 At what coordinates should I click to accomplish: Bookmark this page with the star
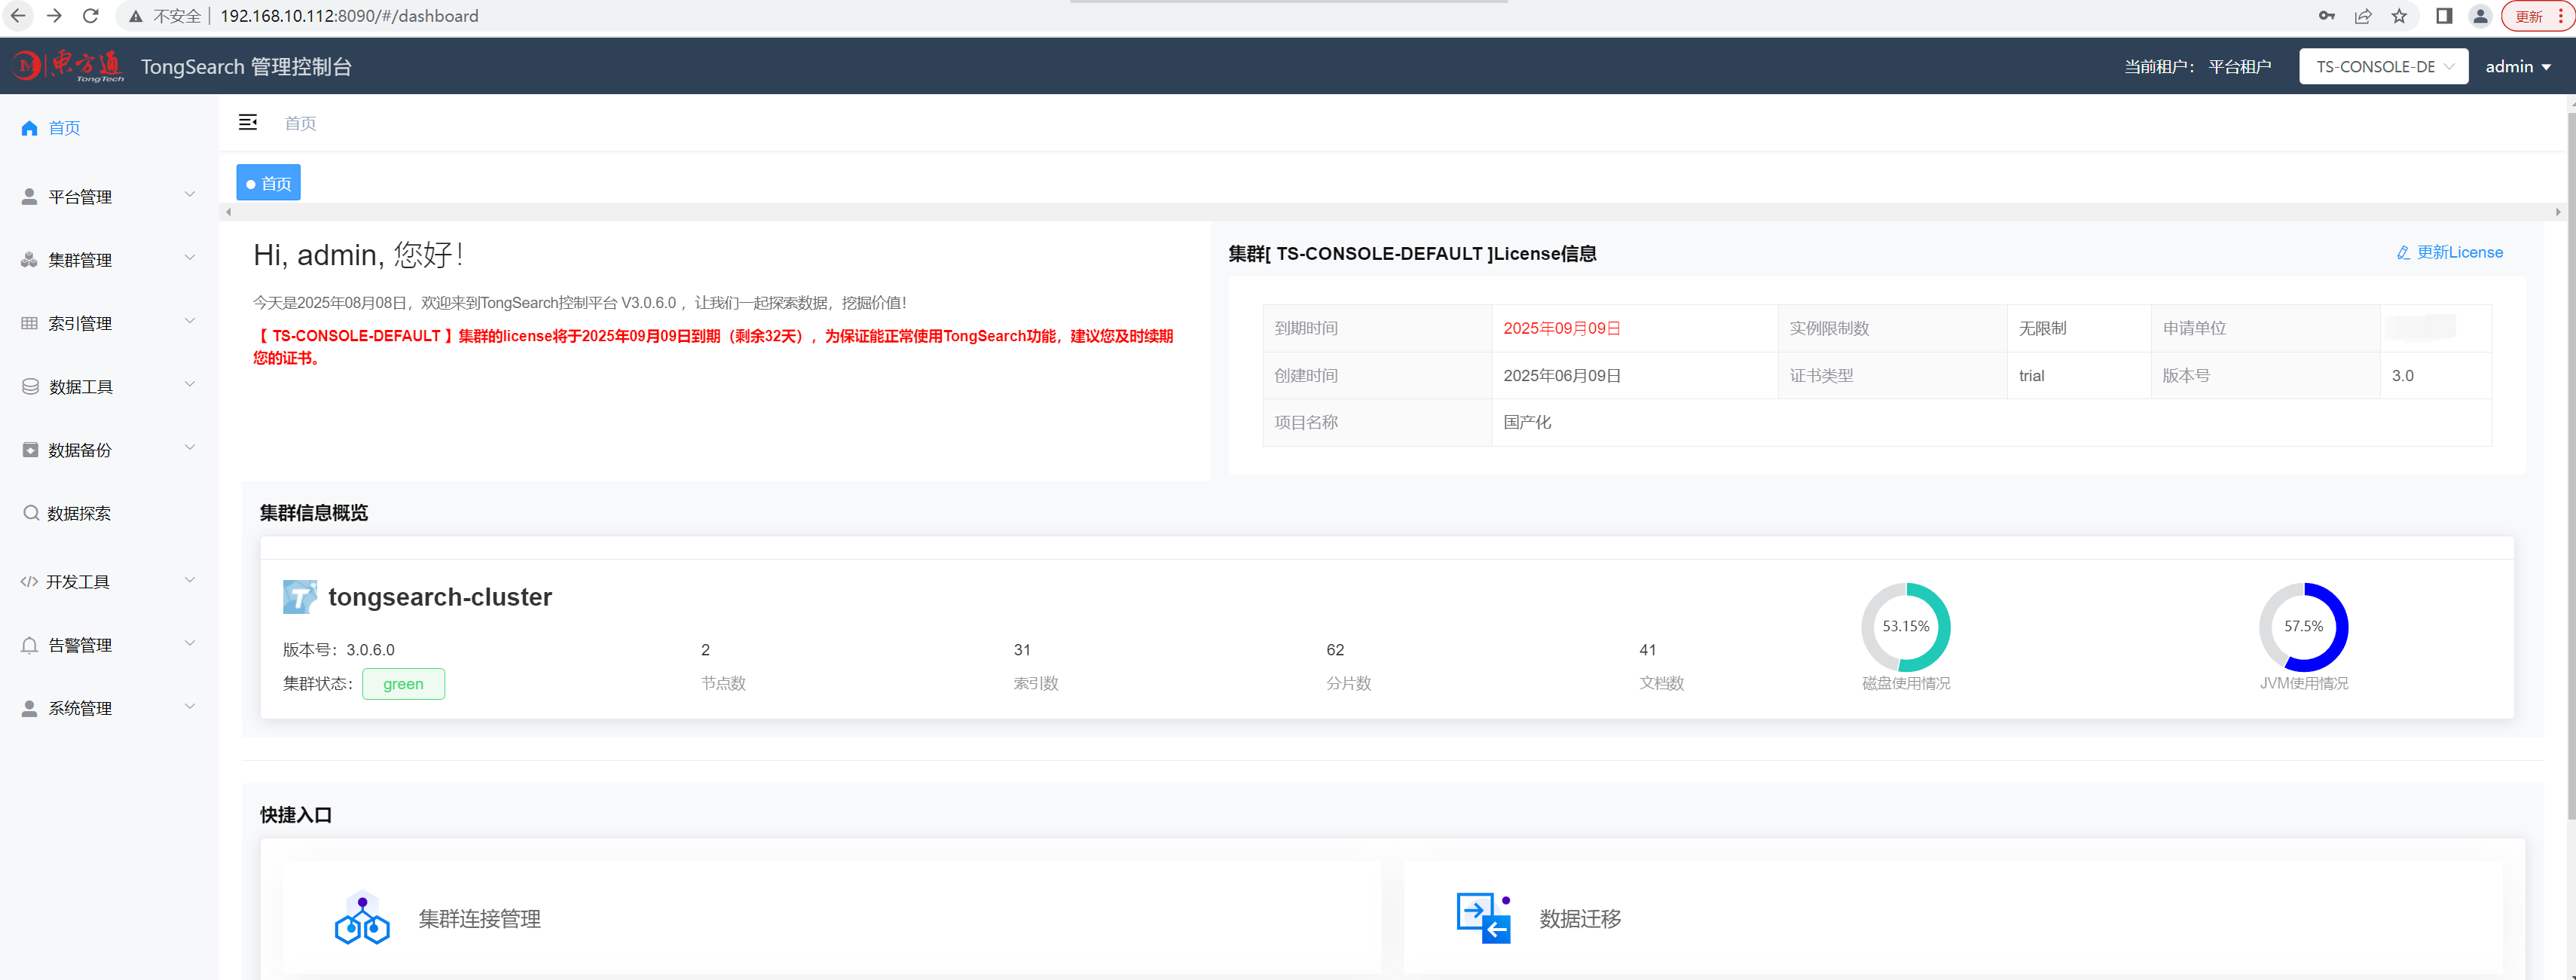point(2399,16)
